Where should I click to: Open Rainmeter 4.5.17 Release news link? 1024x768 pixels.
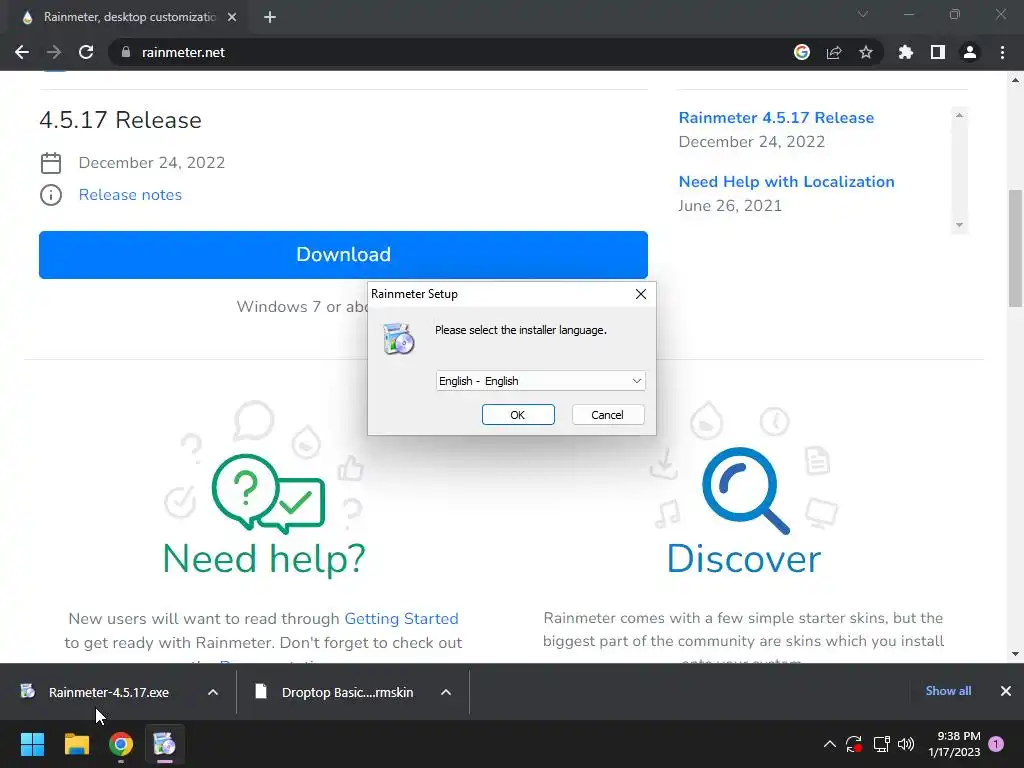click(776, 118)
